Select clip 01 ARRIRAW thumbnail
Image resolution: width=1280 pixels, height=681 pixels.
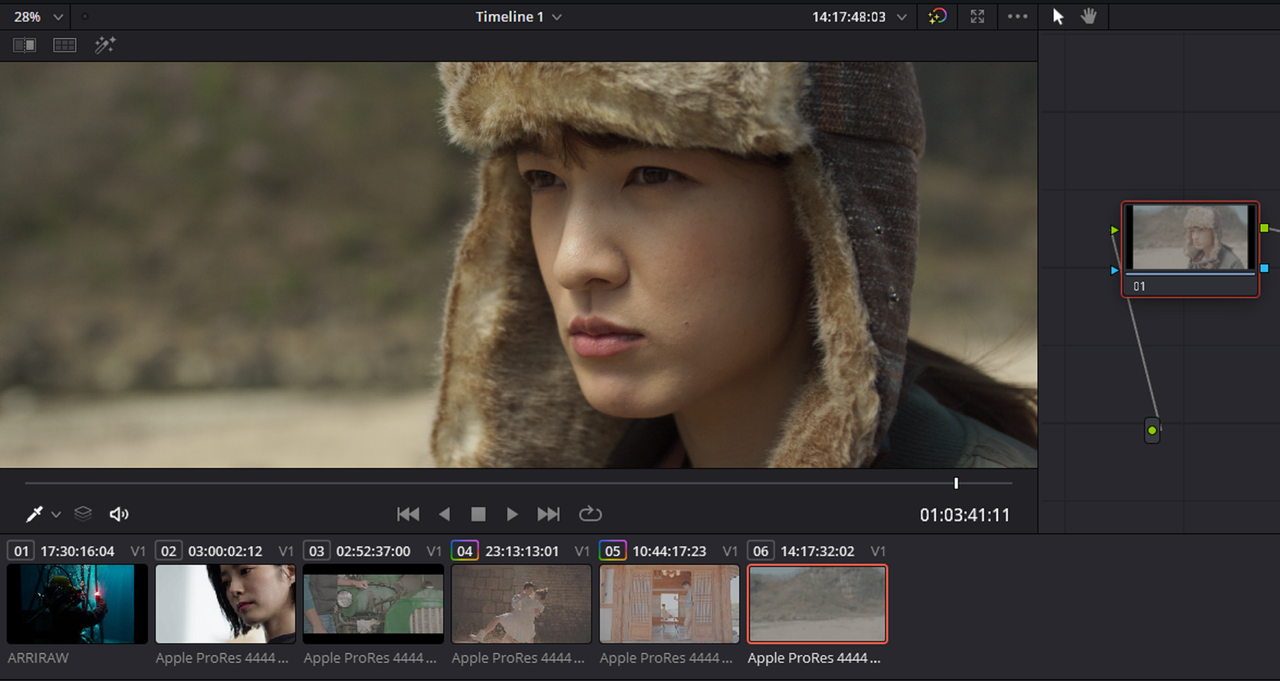coord(78,604)
